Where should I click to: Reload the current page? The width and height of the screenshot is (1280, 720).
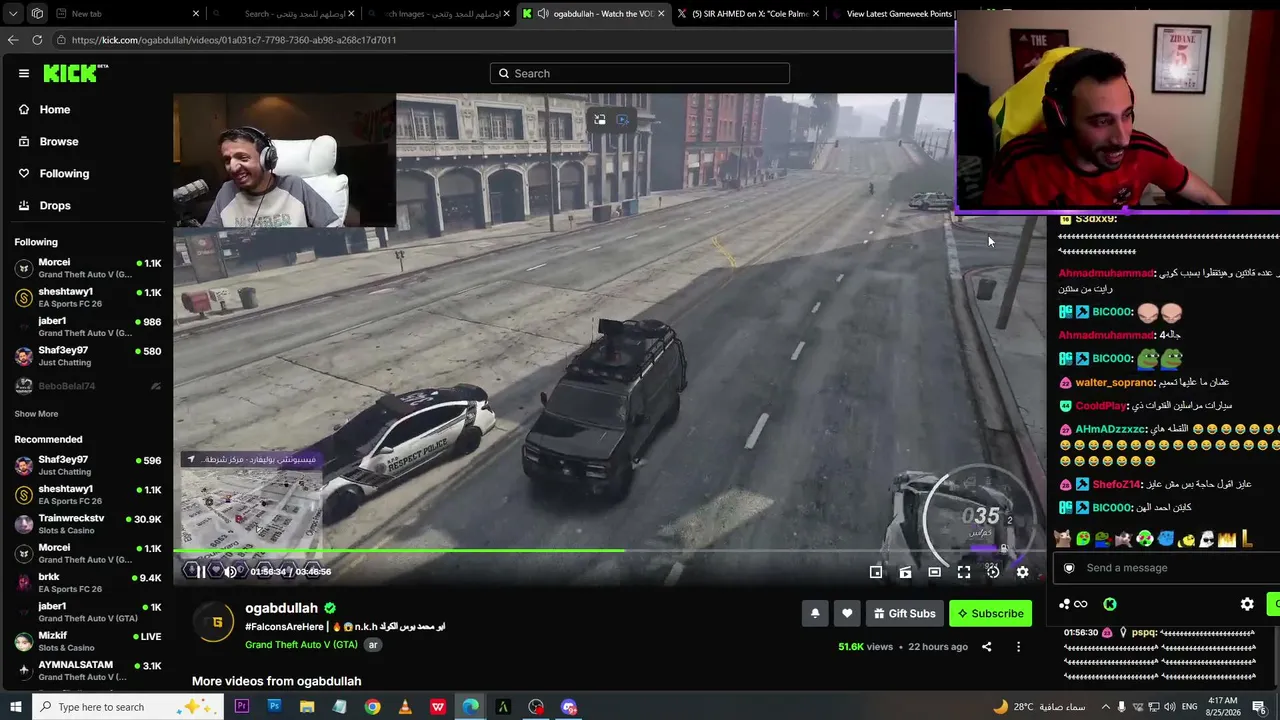click(37, 40)
